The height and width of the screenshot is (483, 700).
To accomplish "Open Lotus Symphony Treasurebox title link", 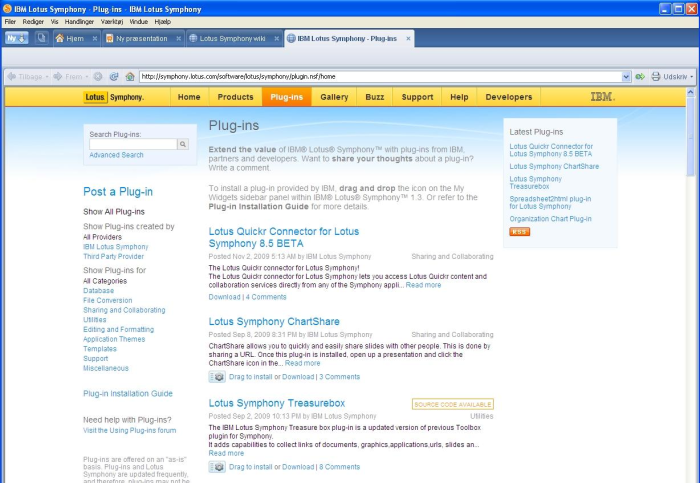I will point(277,403).
